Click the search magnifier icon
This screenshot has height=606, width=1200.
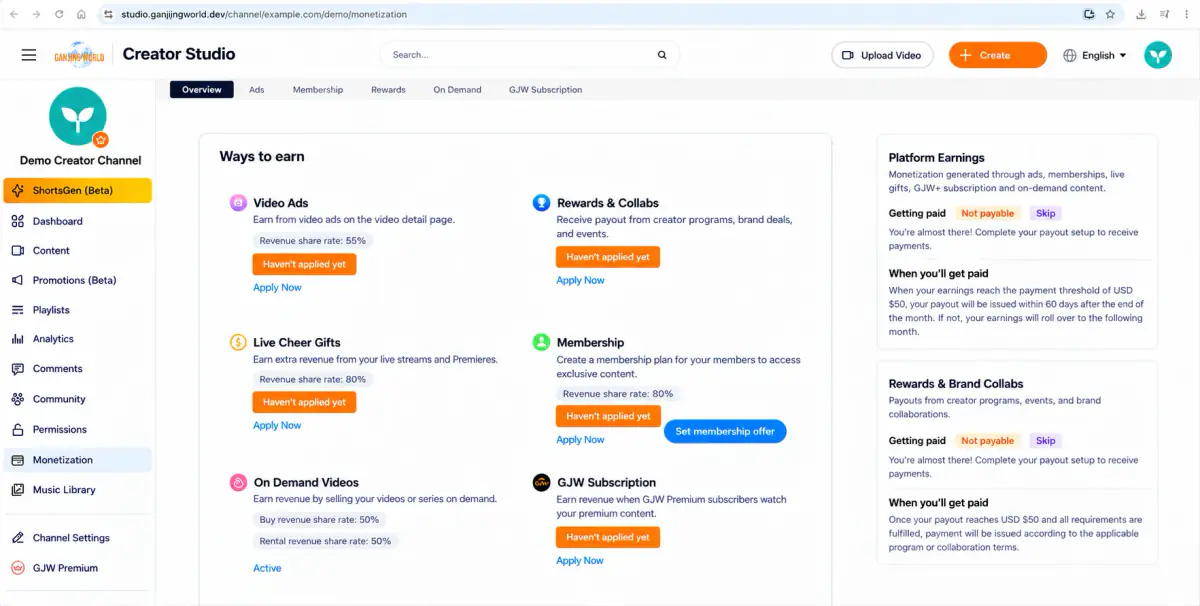coord(662,55)
